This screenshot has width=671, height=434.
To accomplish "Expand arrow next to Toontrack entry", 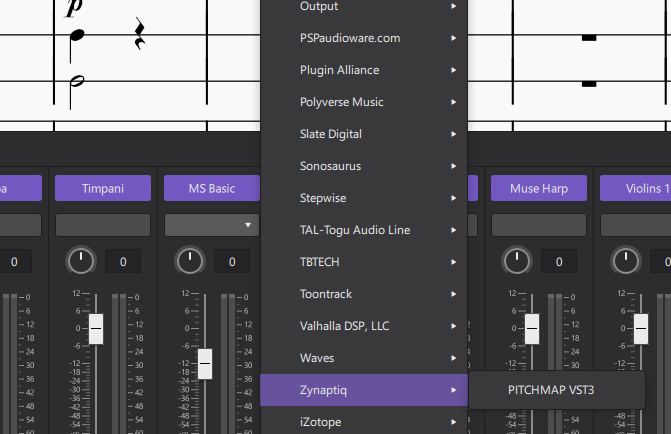I will pos(453,294).
